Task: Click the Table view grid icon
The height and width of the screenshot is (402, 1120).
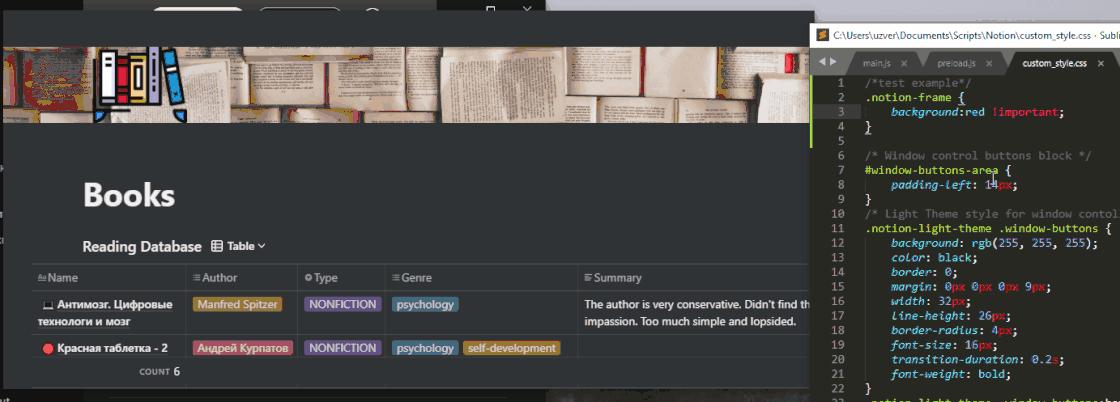Action: [x=217, y=246]
